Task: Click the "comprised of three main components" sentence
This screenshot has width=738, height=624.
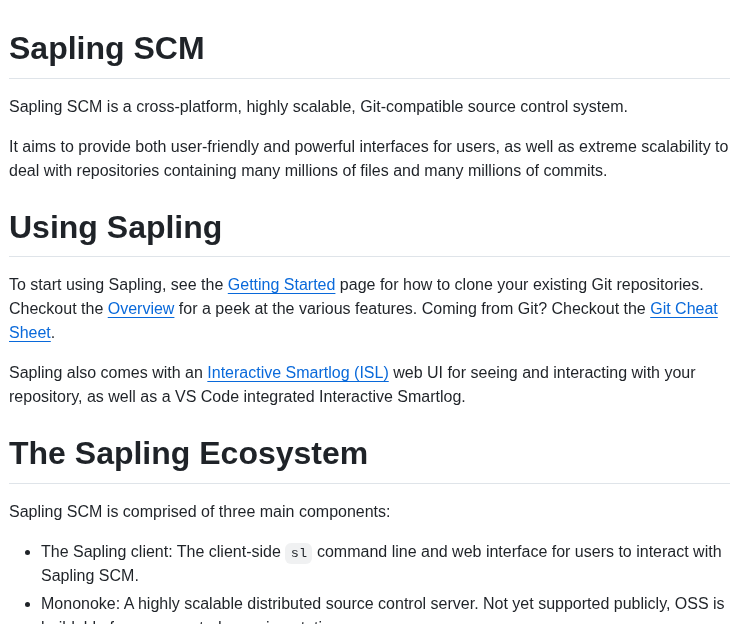Action: pyautogui.click(x=200, y=512)
